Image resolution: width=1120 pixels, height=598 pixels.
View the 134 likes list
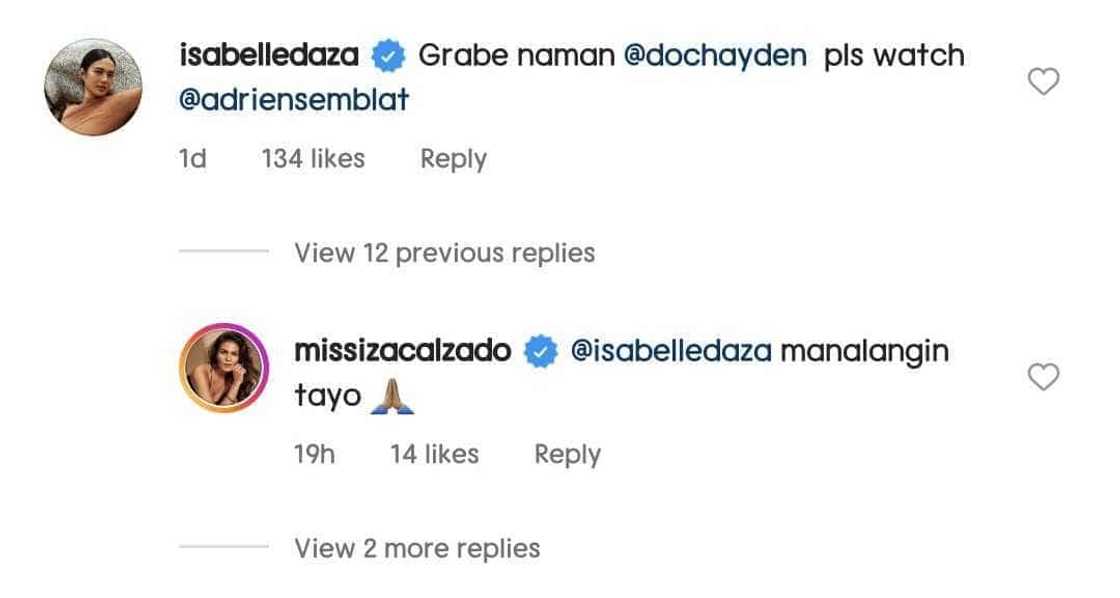point(313,159)
